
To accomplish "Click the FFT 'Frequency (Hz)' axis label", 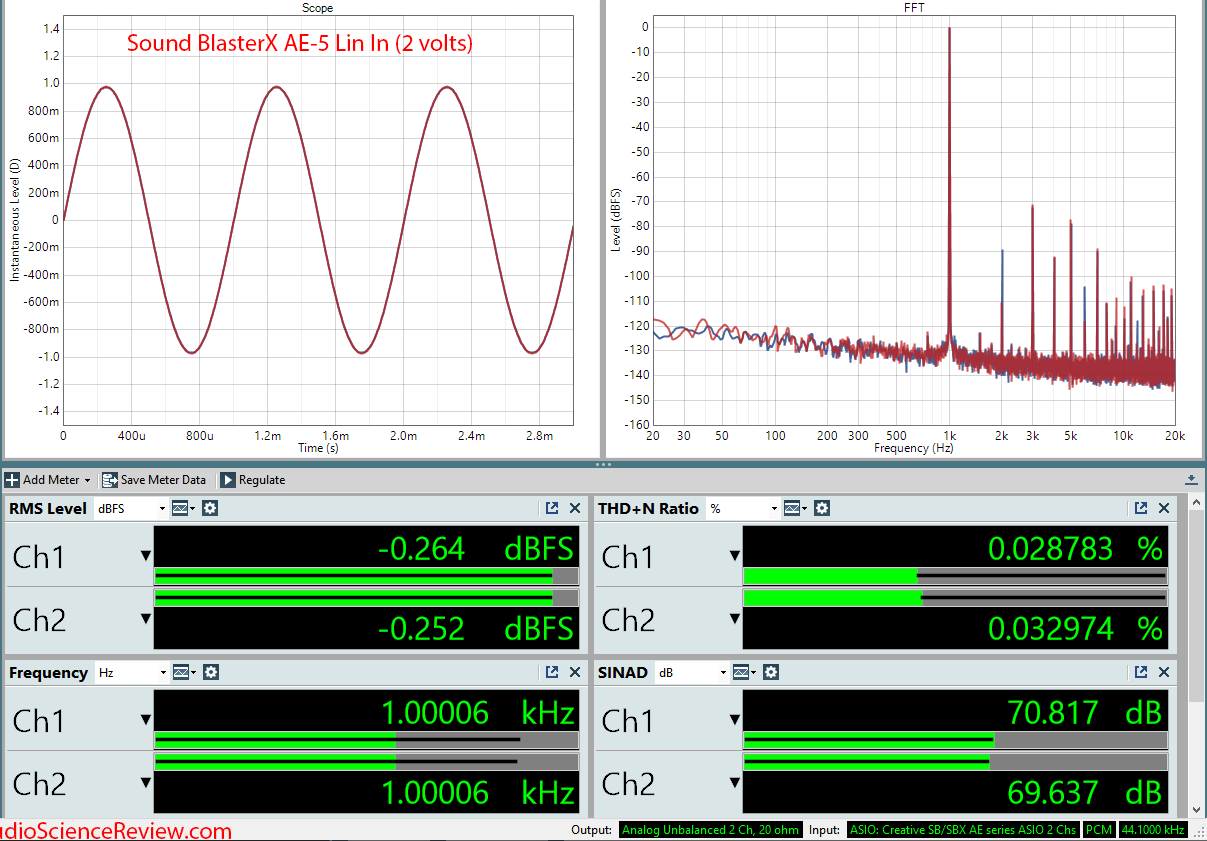I will [x=913, y=448].
